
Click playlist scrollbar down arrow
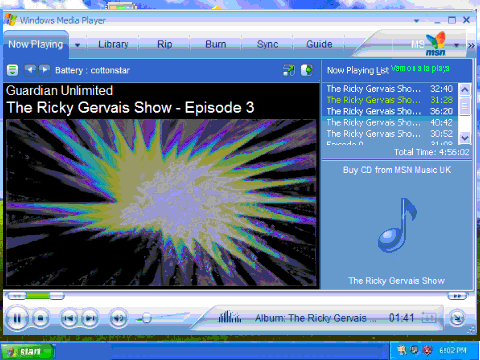[465, 137]
